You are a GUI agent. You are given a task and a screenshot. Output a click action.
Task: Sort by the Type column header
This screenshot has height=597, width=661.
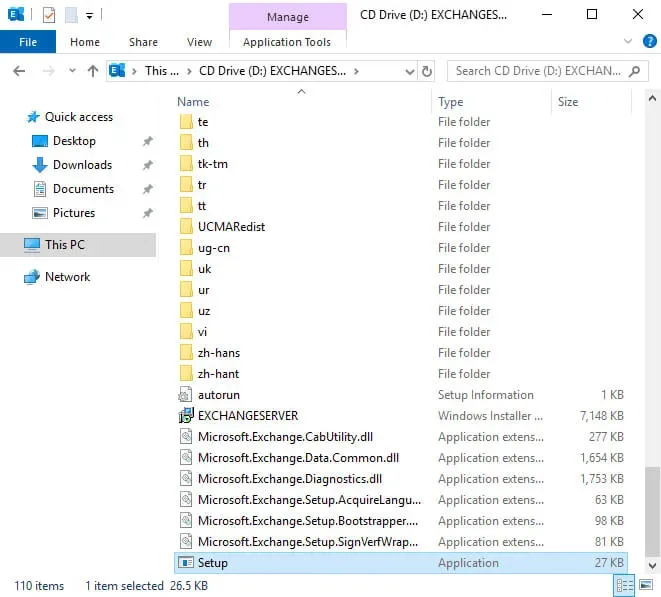451,102
